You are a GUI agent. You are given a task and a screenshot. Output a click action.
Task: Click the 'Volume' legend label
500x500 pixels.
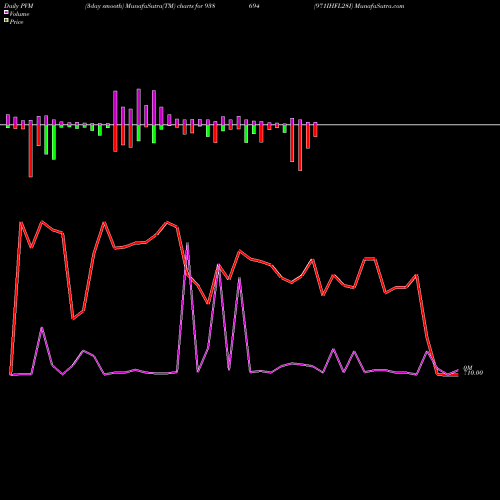click(19, 14)
